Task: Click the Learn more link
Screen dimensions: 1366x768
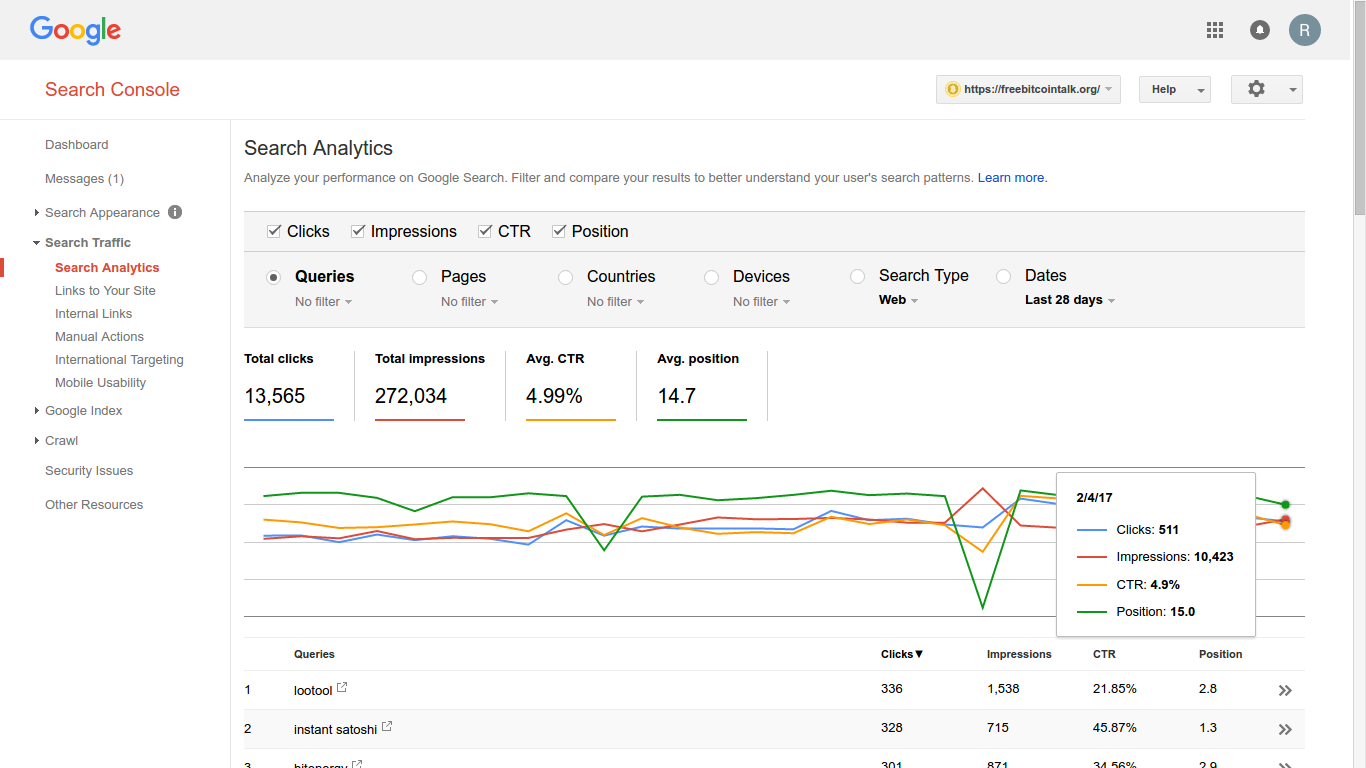Action: (1012, 178)
